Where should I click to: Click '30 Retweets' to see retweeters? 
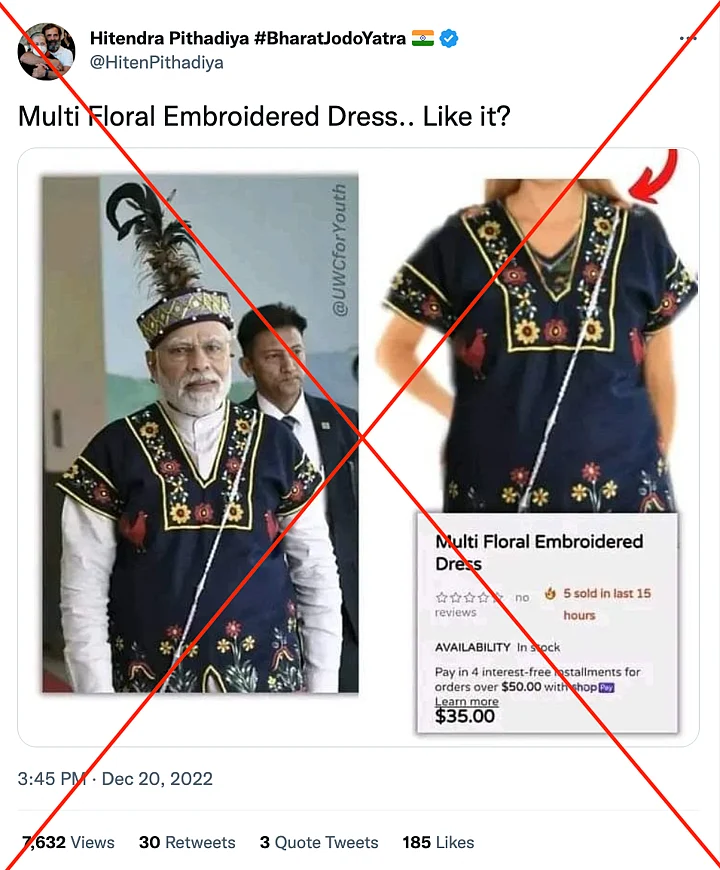point(187,842)
